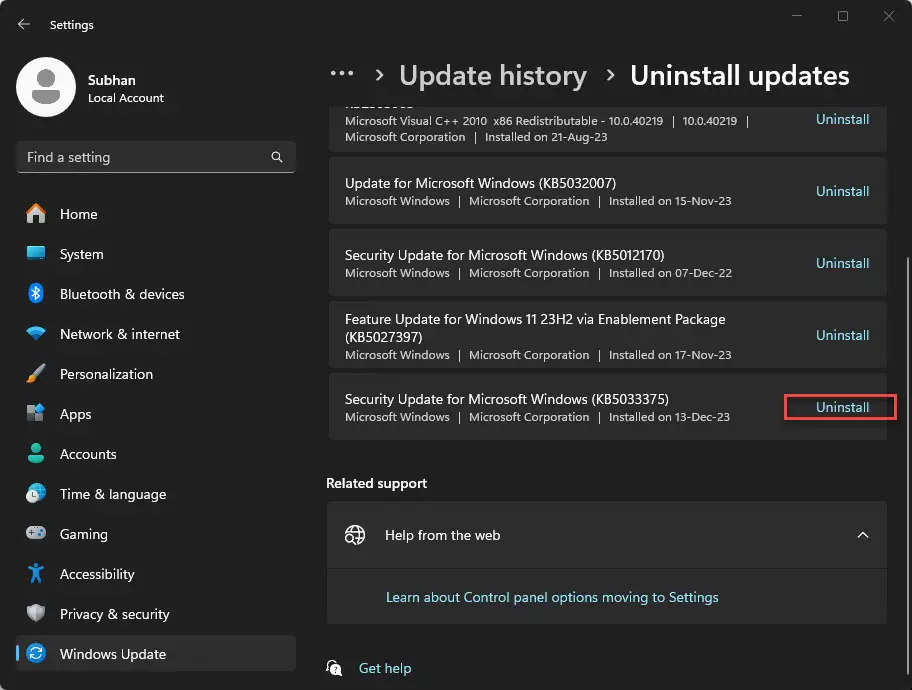Click the Find a setting search box
Screen dimensions: 912x690
point(140,158)
